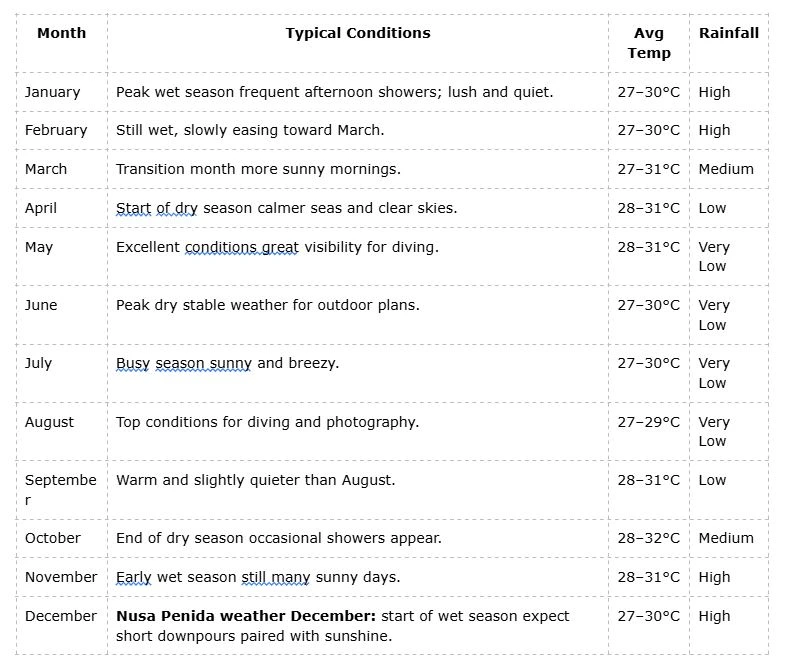This screenshot has width=785, height=668.
Task: Click the Avg Temp column header
Action: 648,43
